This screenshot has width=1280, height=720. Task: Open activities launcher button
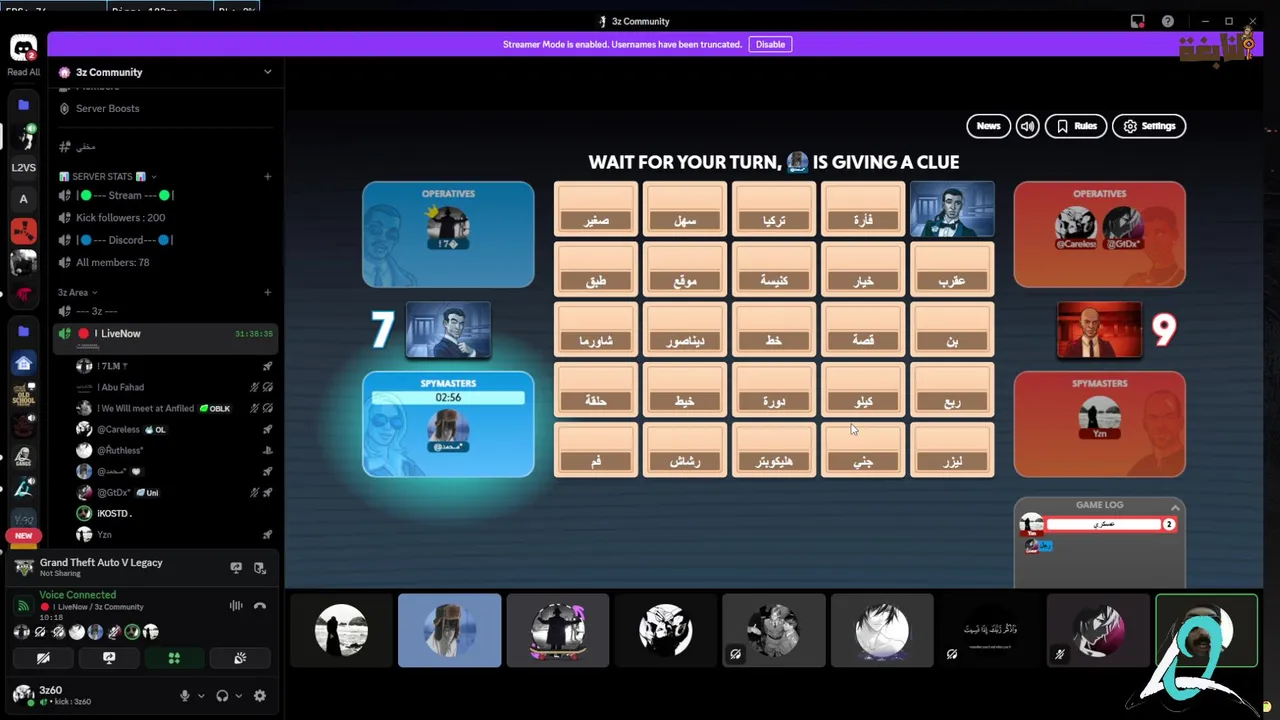coord(174,658)
